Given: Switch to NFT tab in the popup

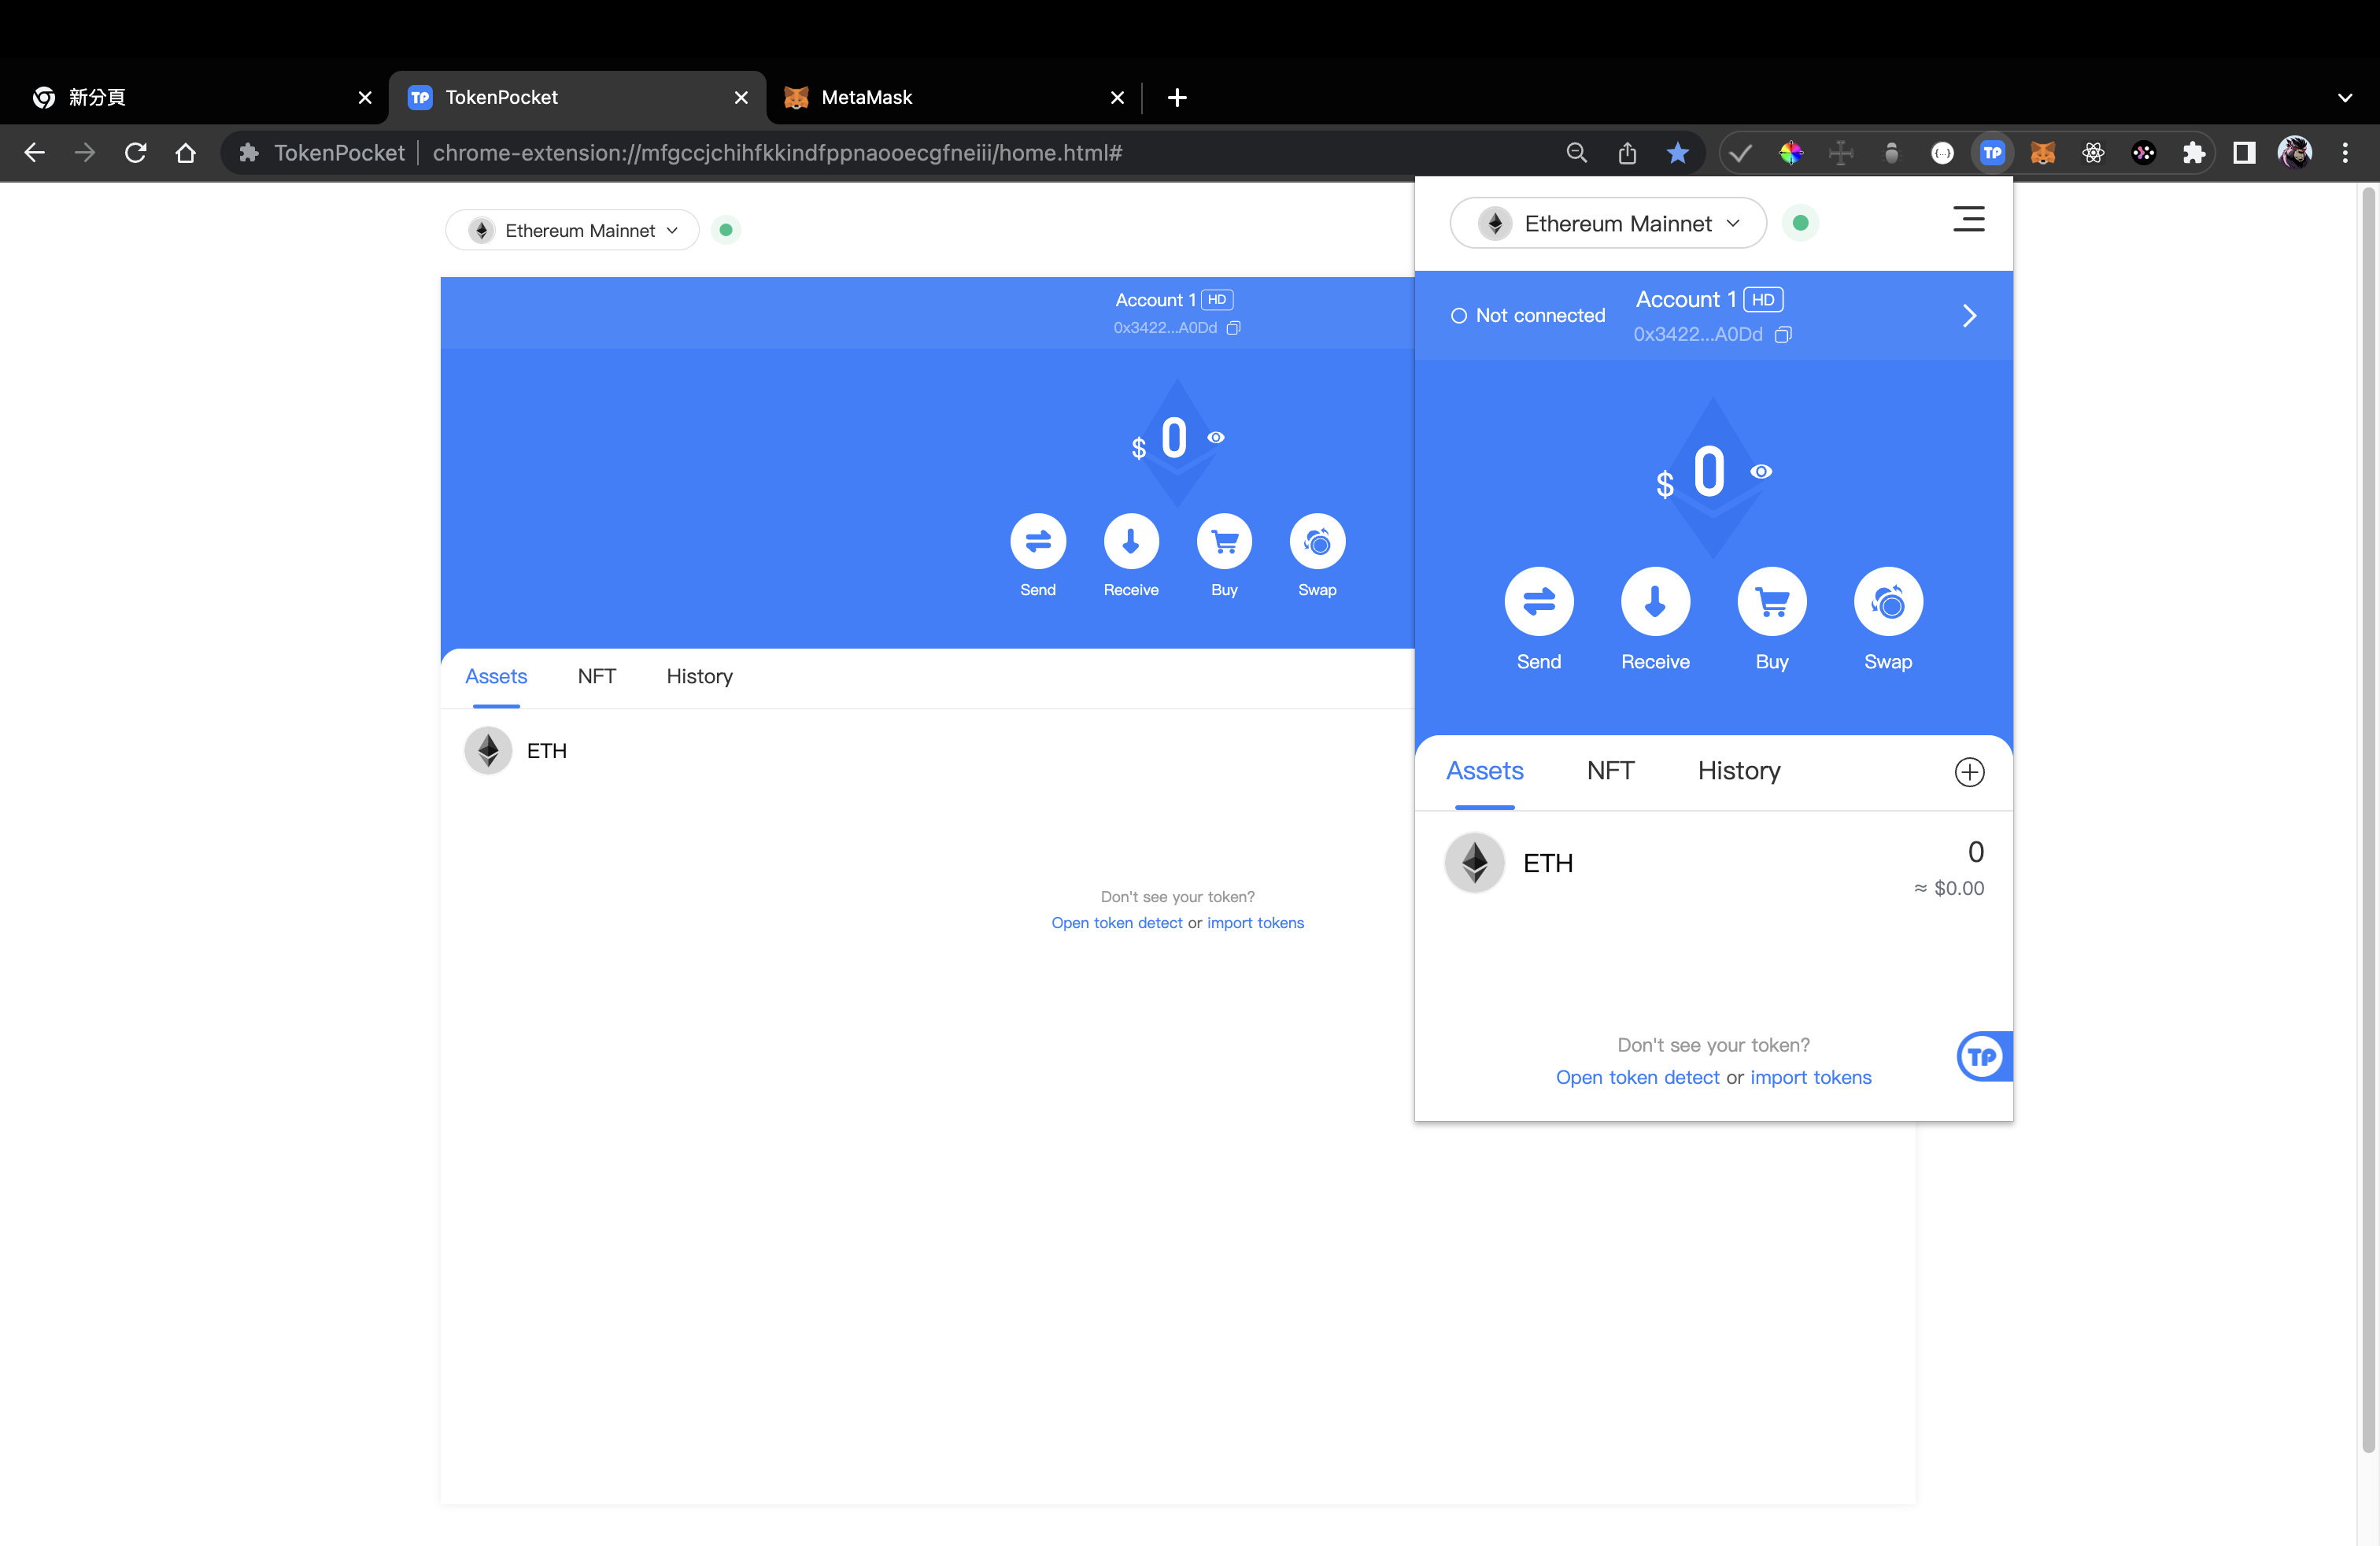Looking at the screenshot, I should pyautogui.click(x=1610, y=771).
